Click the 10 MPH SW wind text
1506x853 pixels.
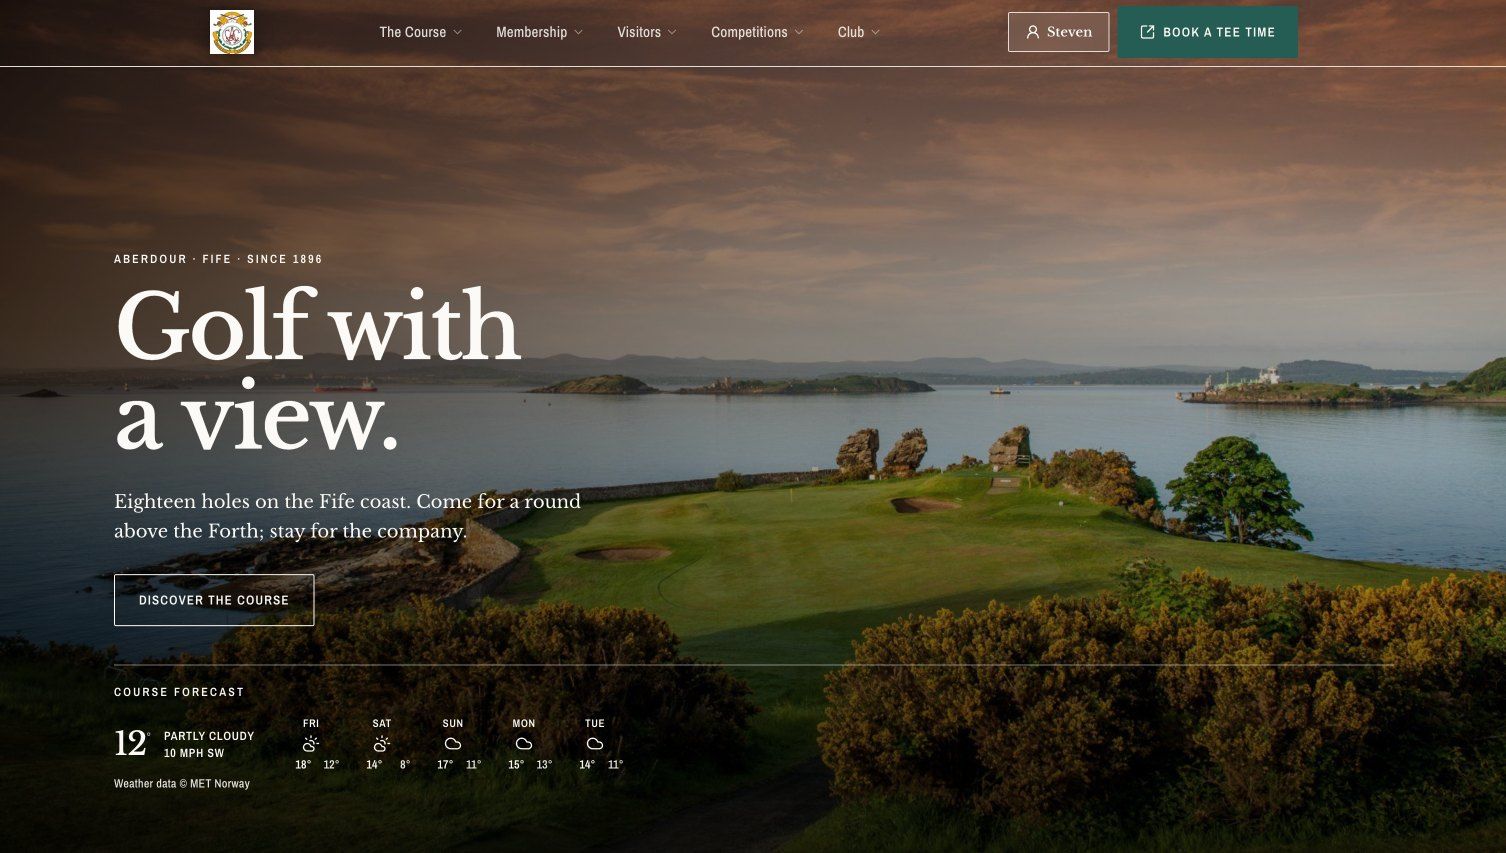coord(194,753)
